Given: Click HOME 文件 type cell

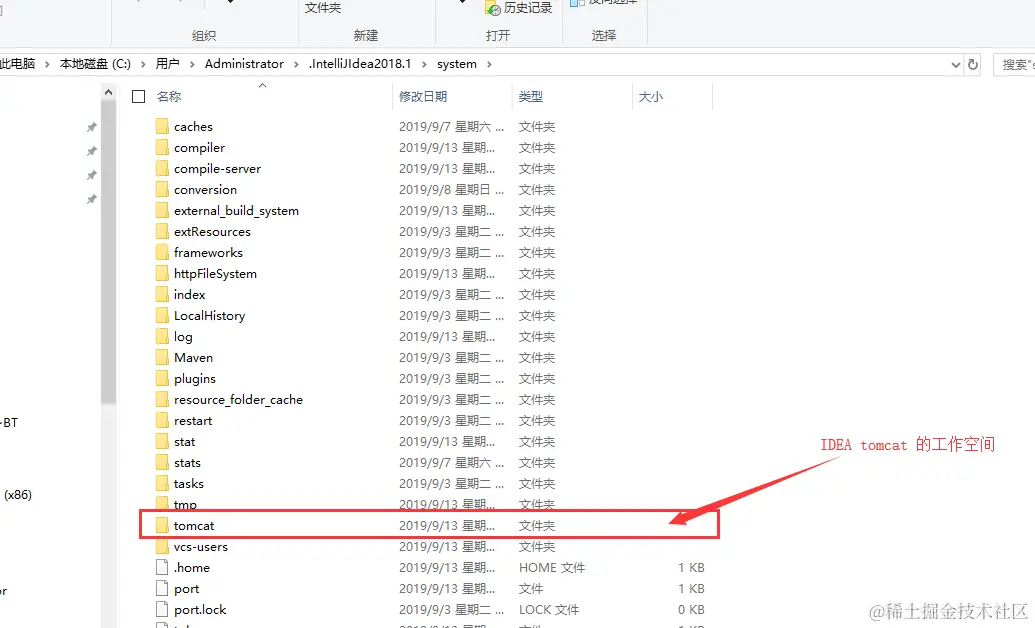Looking at the screenshot, I should pos(552,567).
